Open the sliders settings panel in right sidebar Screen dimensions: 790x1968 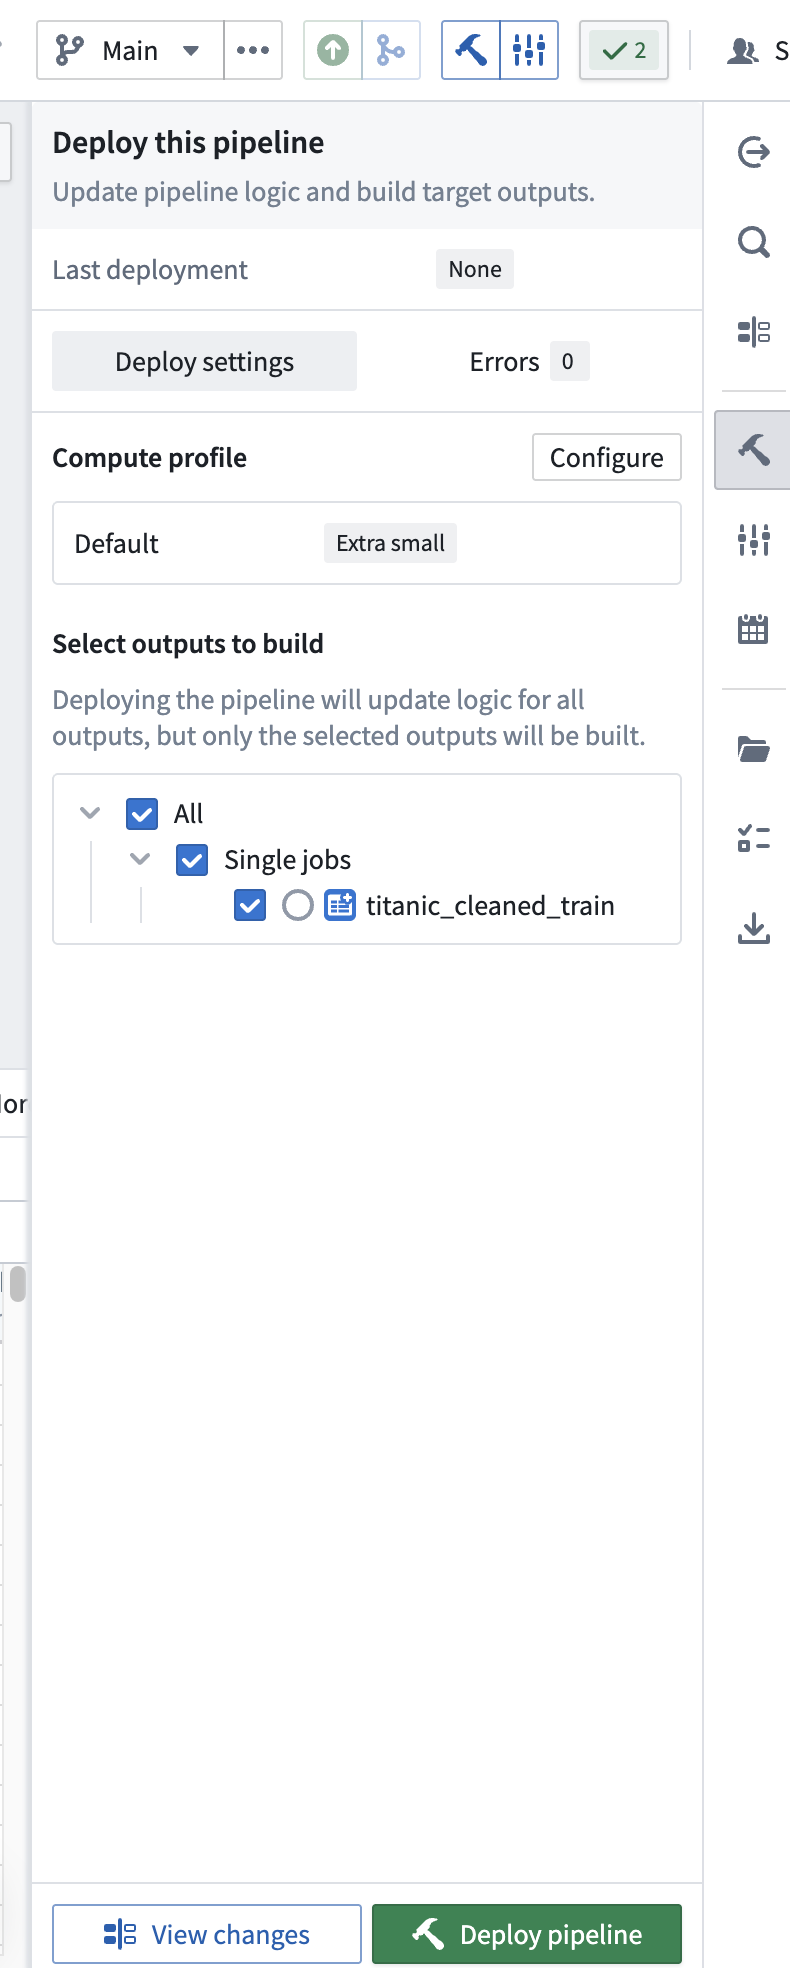(753, 540)
